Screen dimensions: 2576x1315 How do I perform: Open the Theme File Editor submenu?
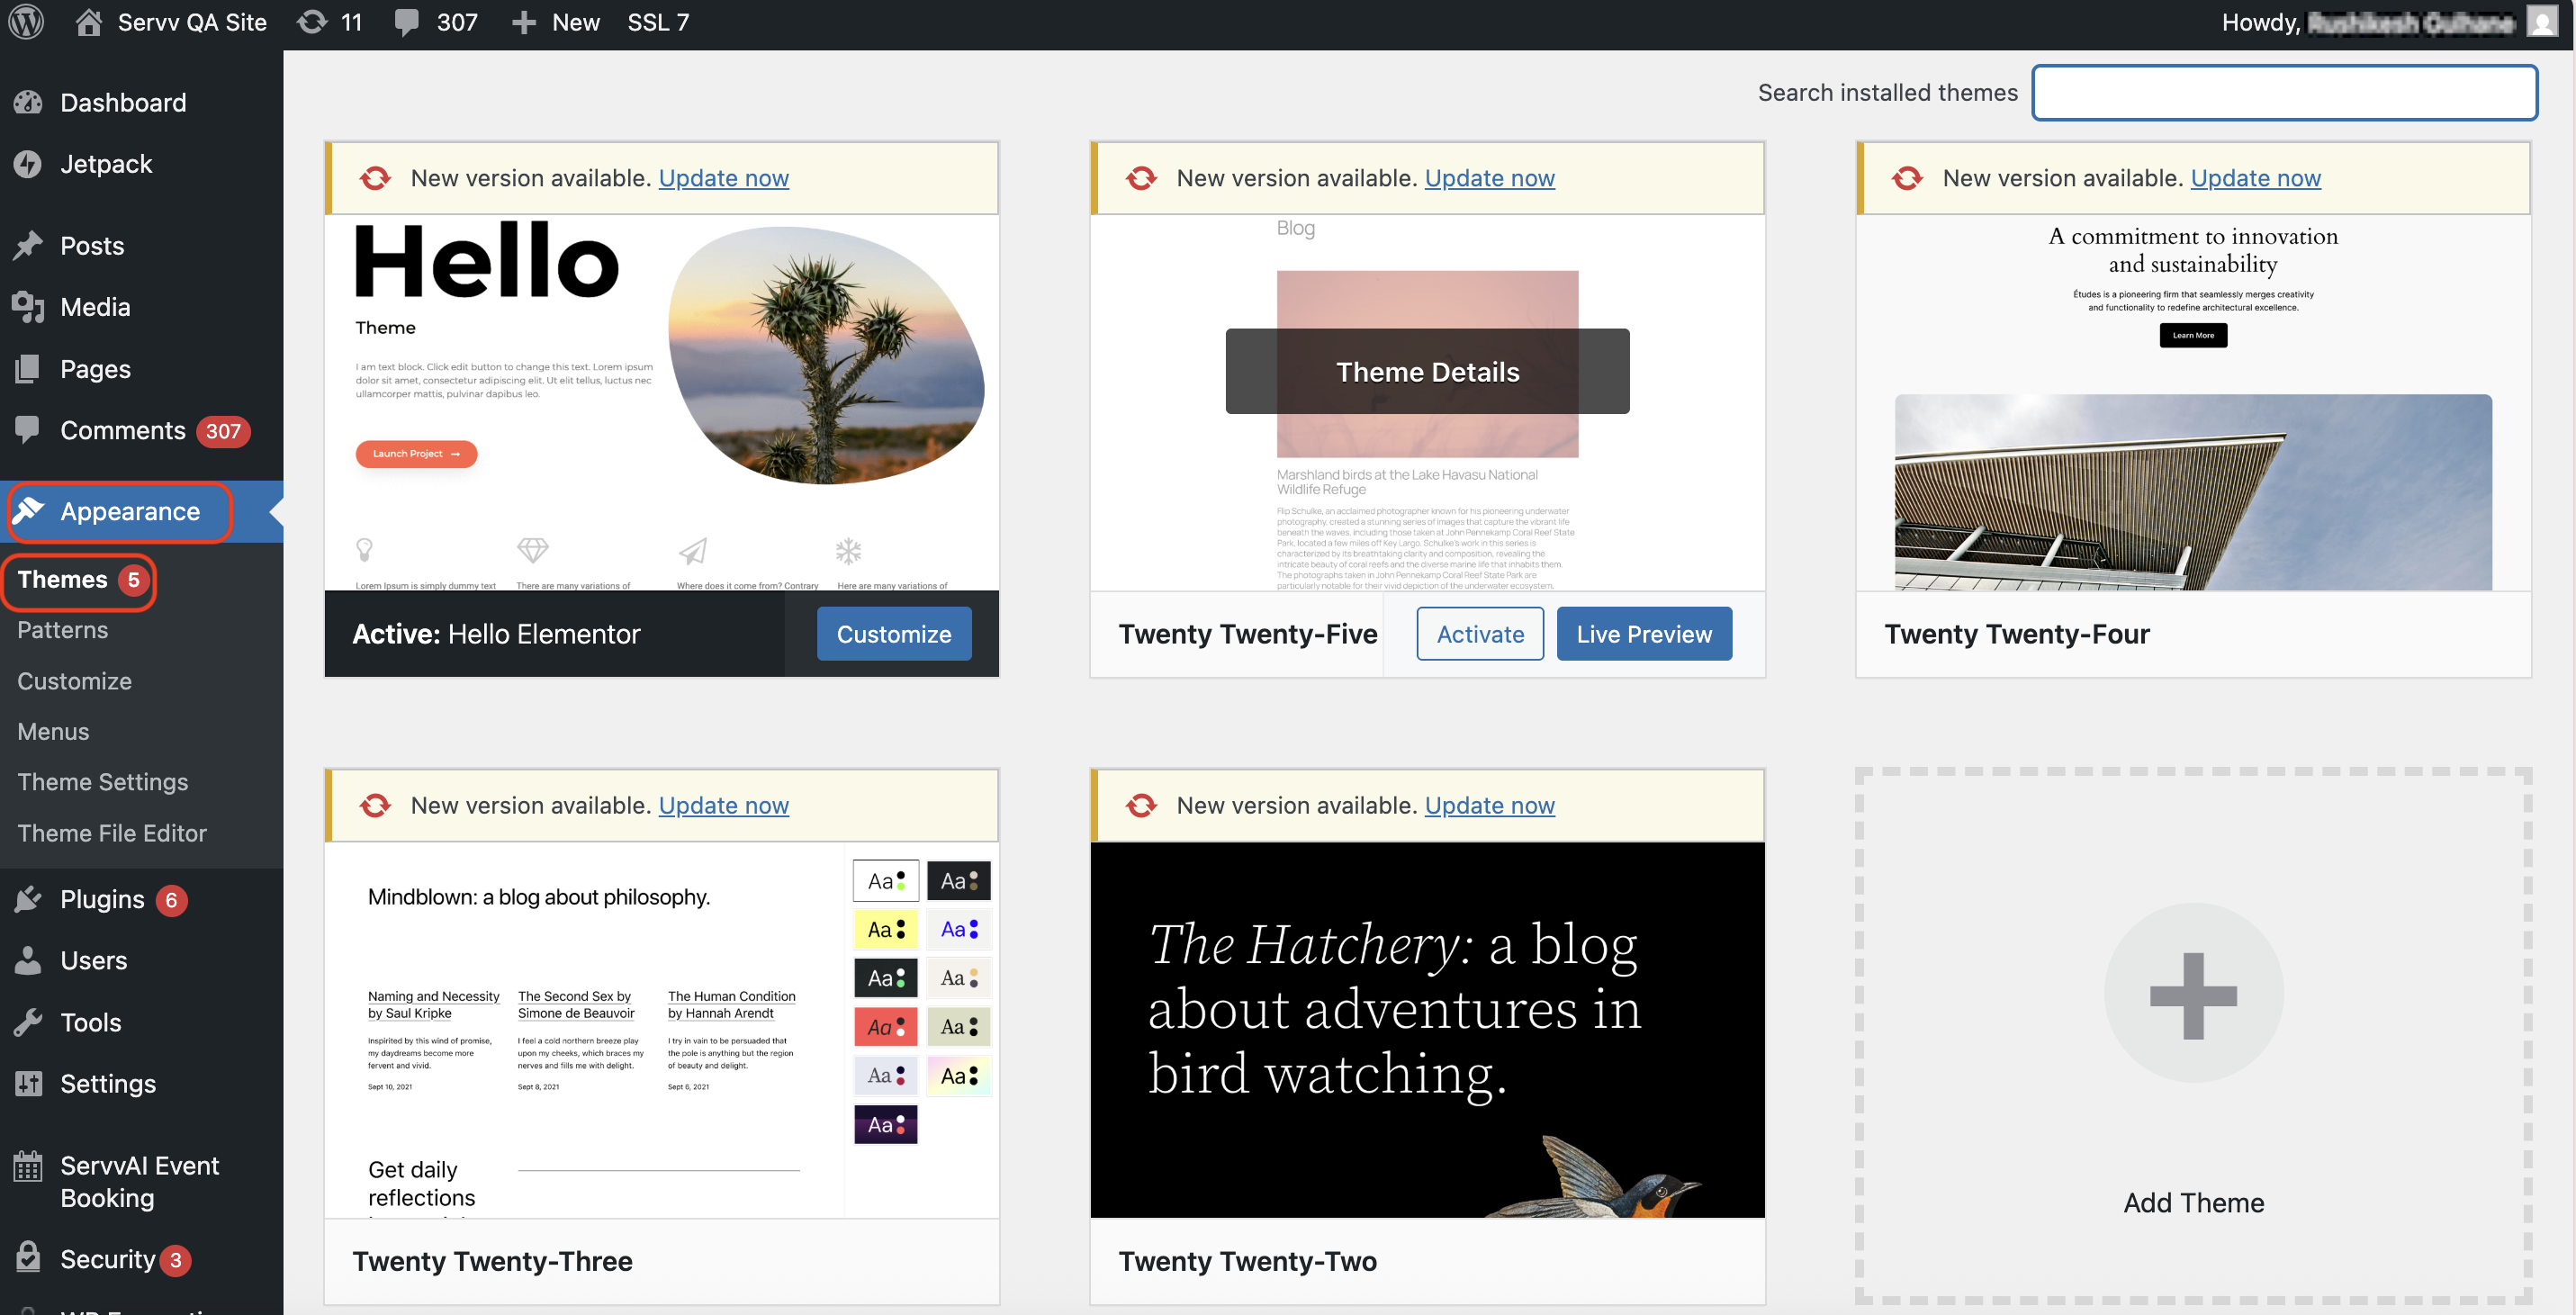pos(112,833)
